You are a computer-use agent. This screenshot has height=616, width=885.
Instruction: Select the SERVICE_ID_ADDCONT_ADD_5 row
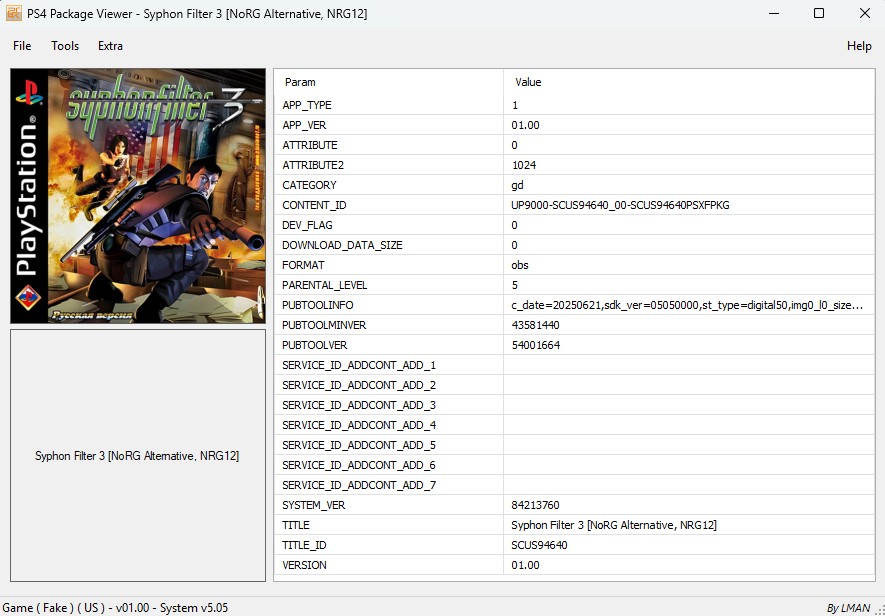575,445
